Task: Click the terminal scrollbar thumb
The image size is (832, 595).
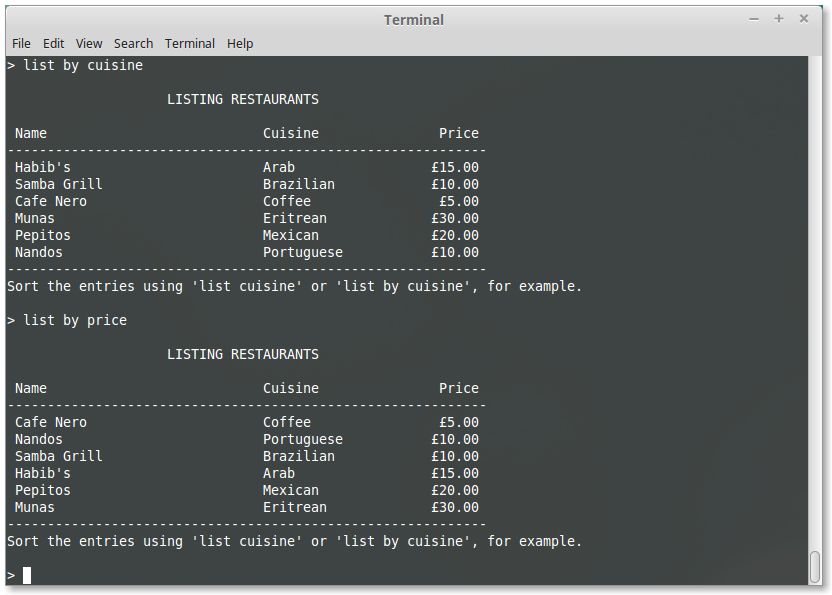Action: [x=815, y=567]
